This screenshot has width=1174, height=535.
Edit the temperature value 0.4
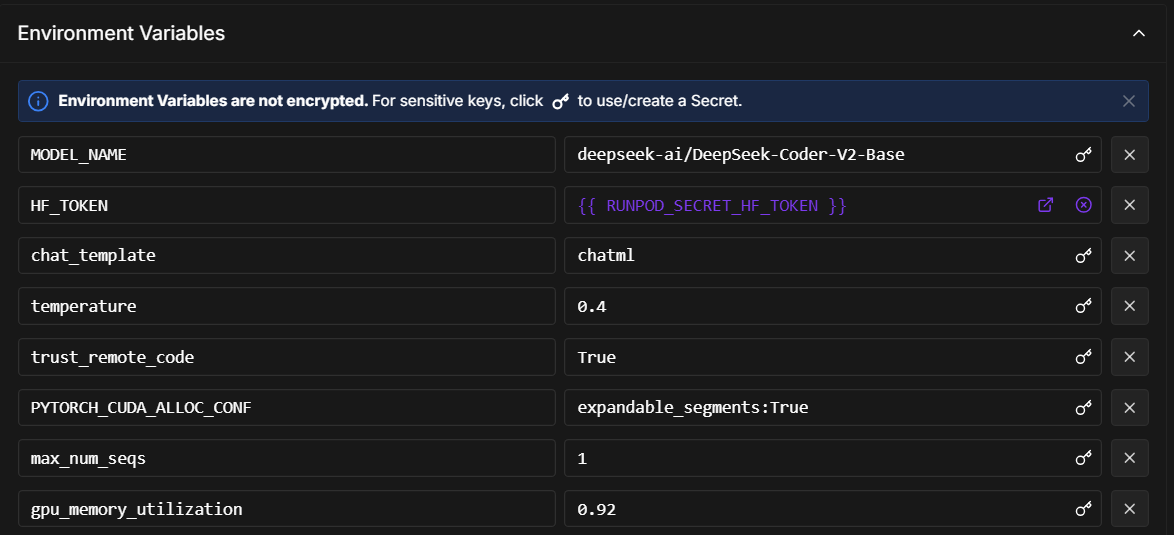[815, 306]
